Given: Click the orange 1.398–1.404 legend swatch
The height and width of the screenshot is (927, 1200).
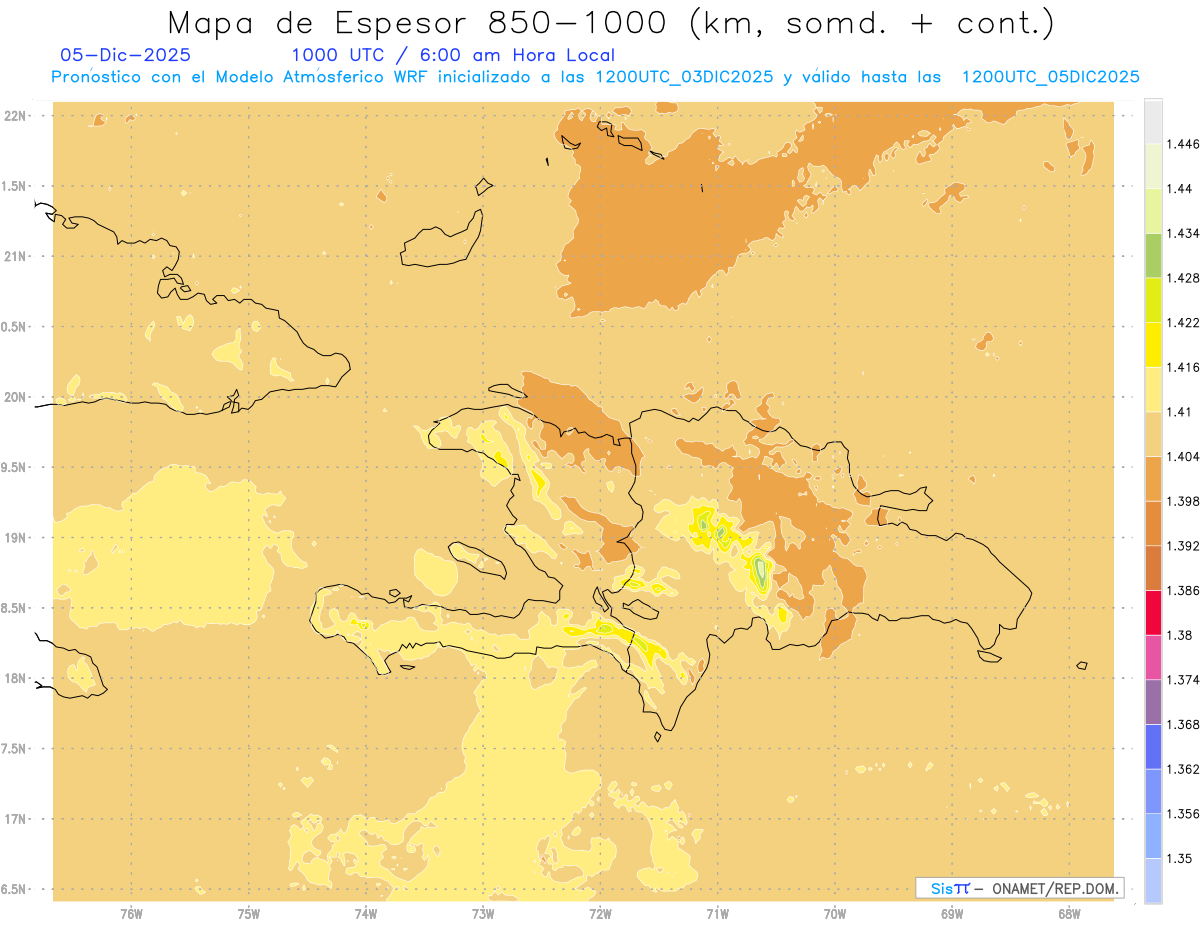Looking at the screenshot, I should [x=1153, y=479].
